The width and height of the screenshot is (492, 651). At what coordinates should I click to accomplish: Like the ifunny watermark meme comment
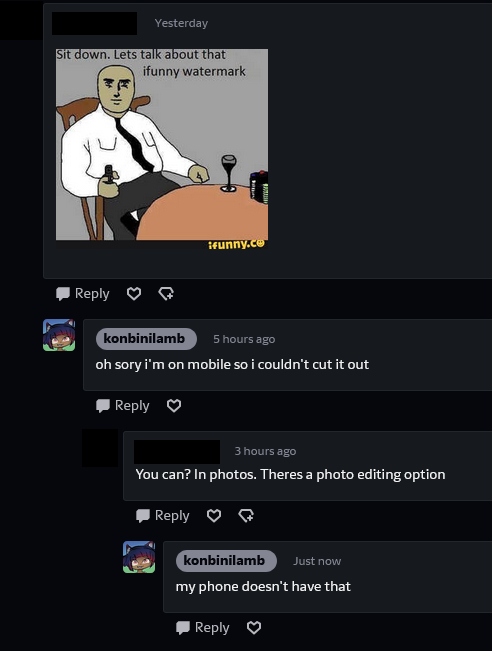[x=134, y=294]
